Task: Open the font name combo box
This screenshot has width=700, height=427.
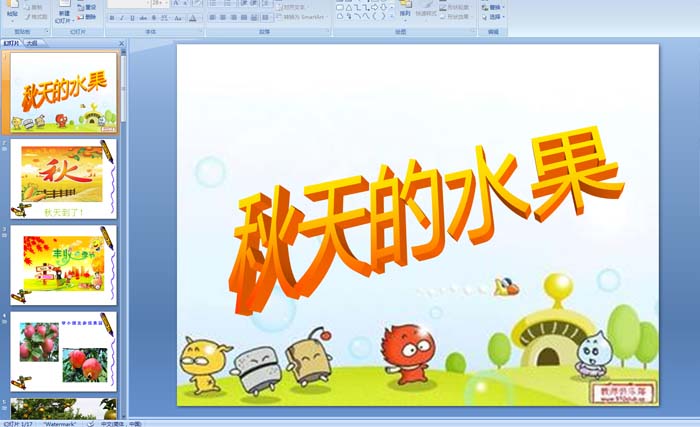Action: click(x=129, y=3)
